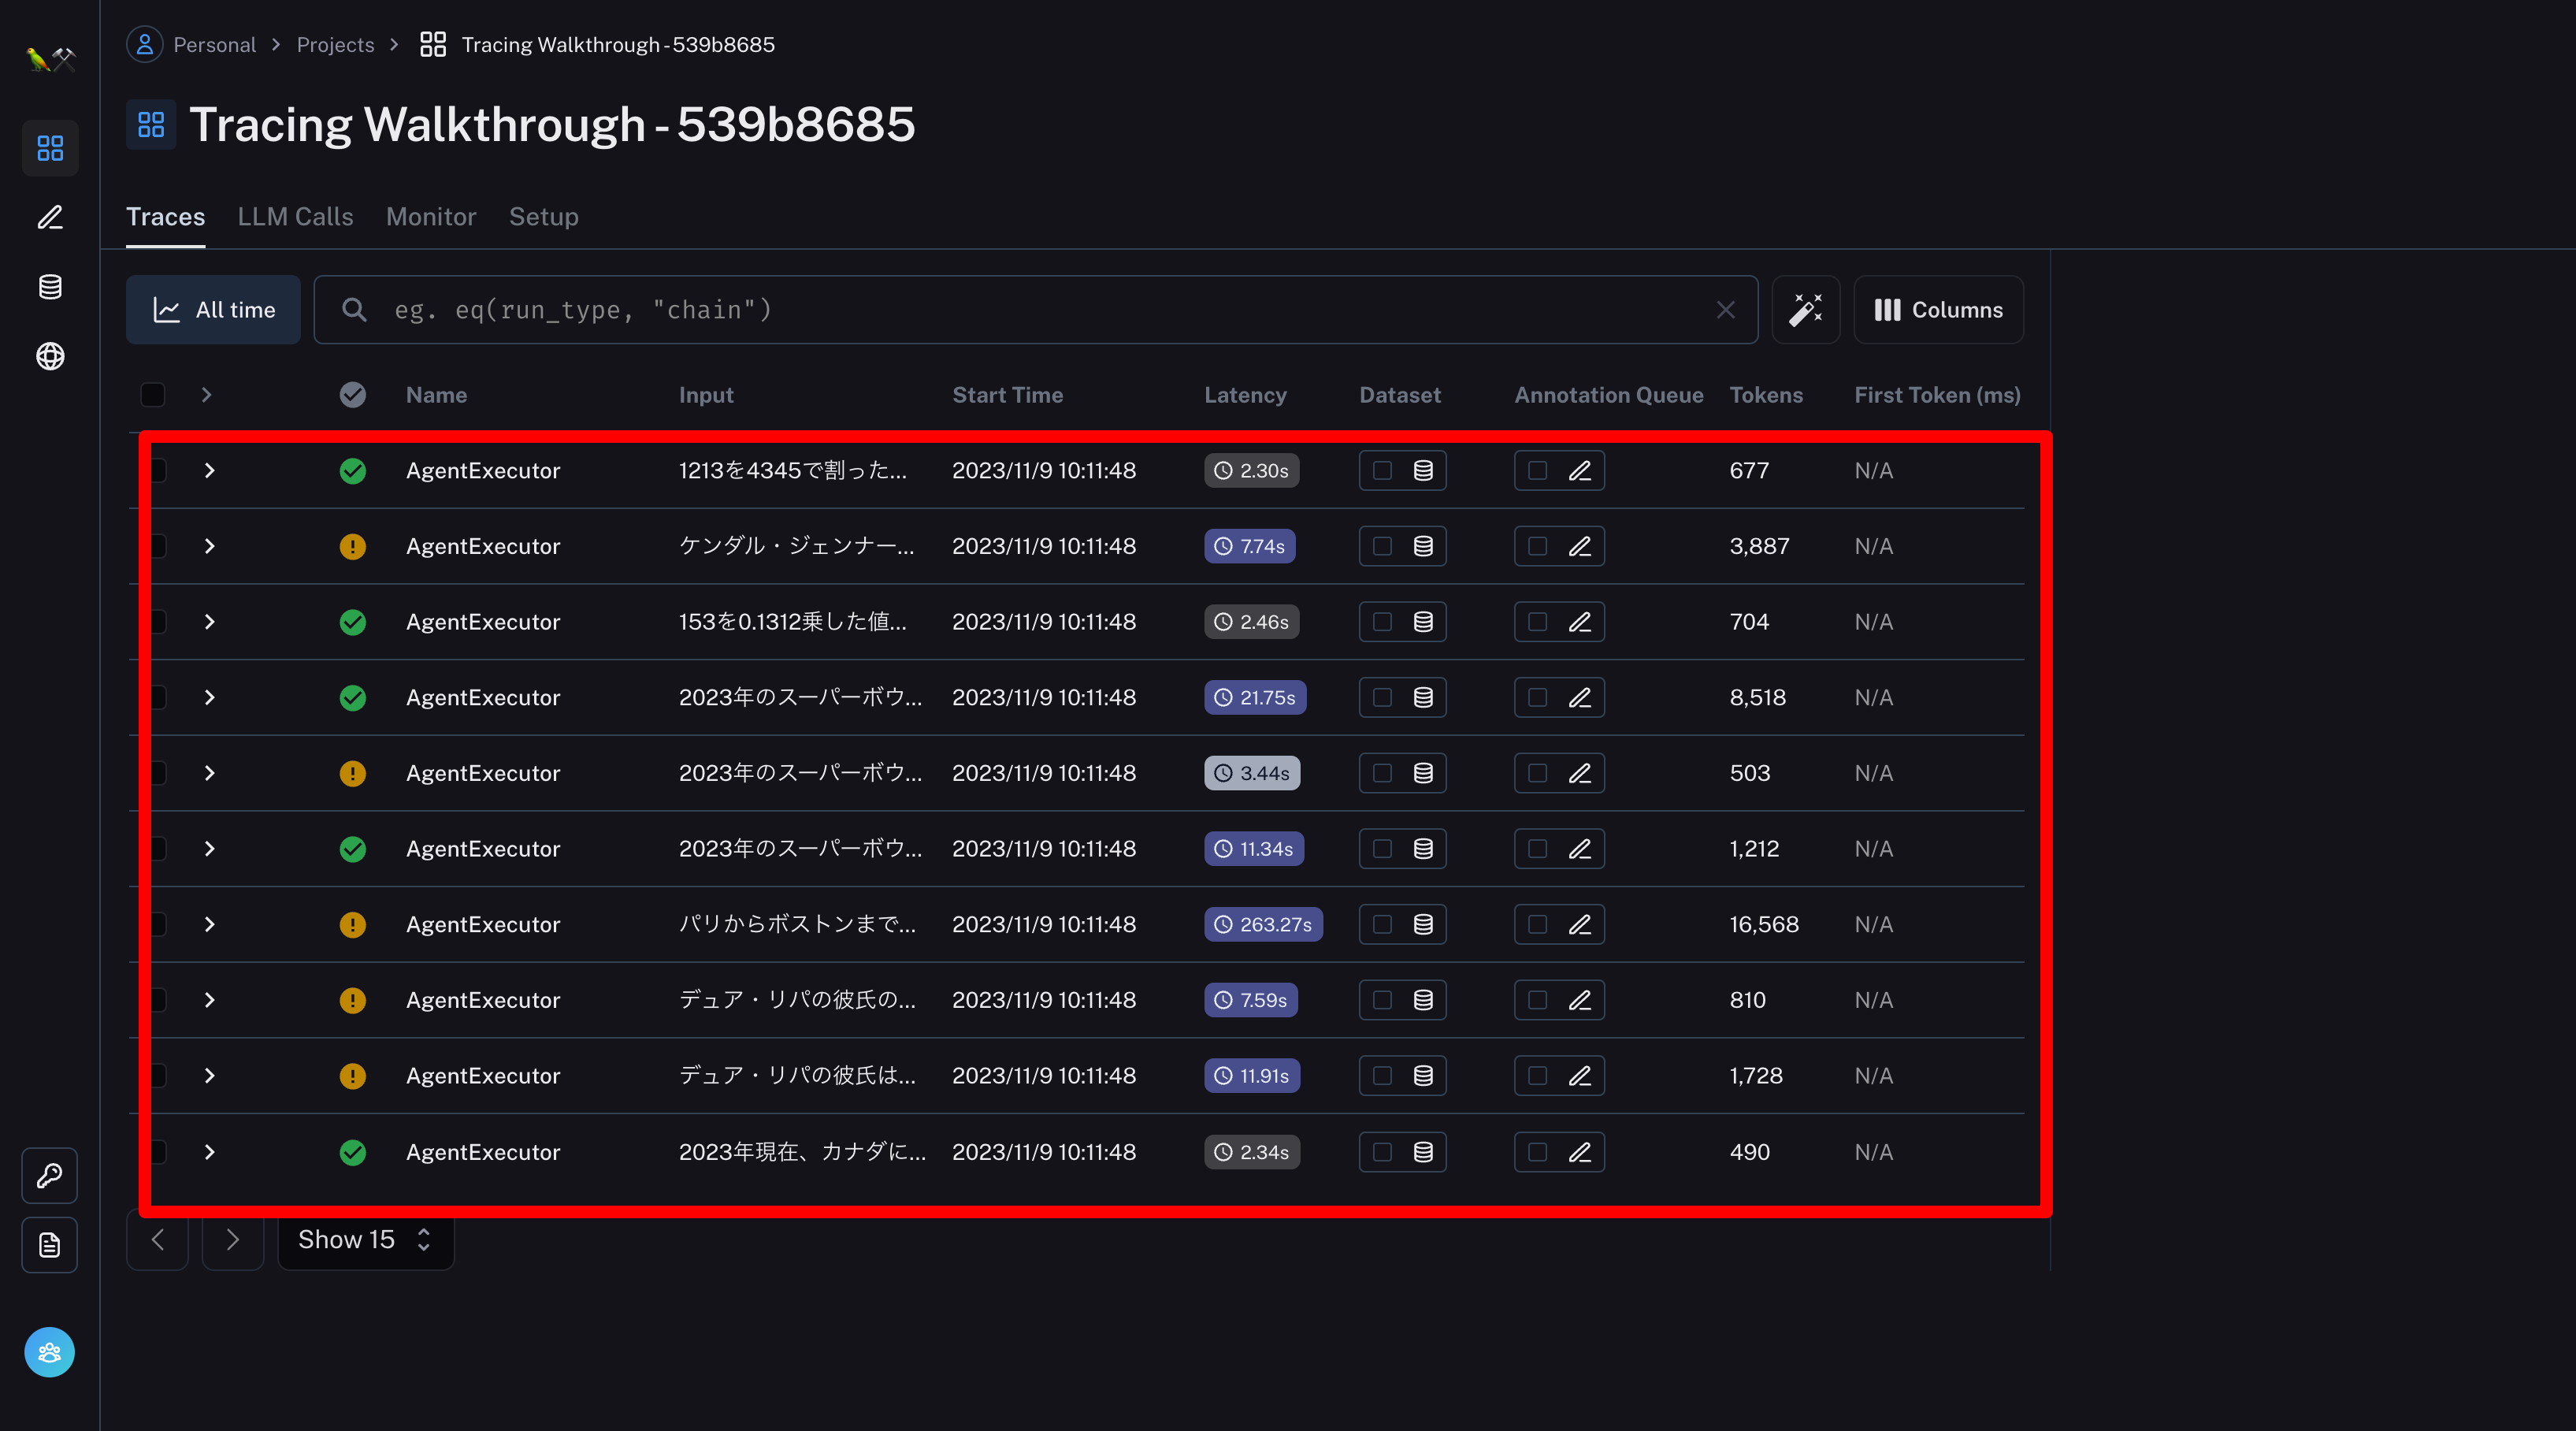Click the status check icon in table header
The height and width of the screenshot is (1431, 2576).
pyautogui.click(x=353, y=395)
